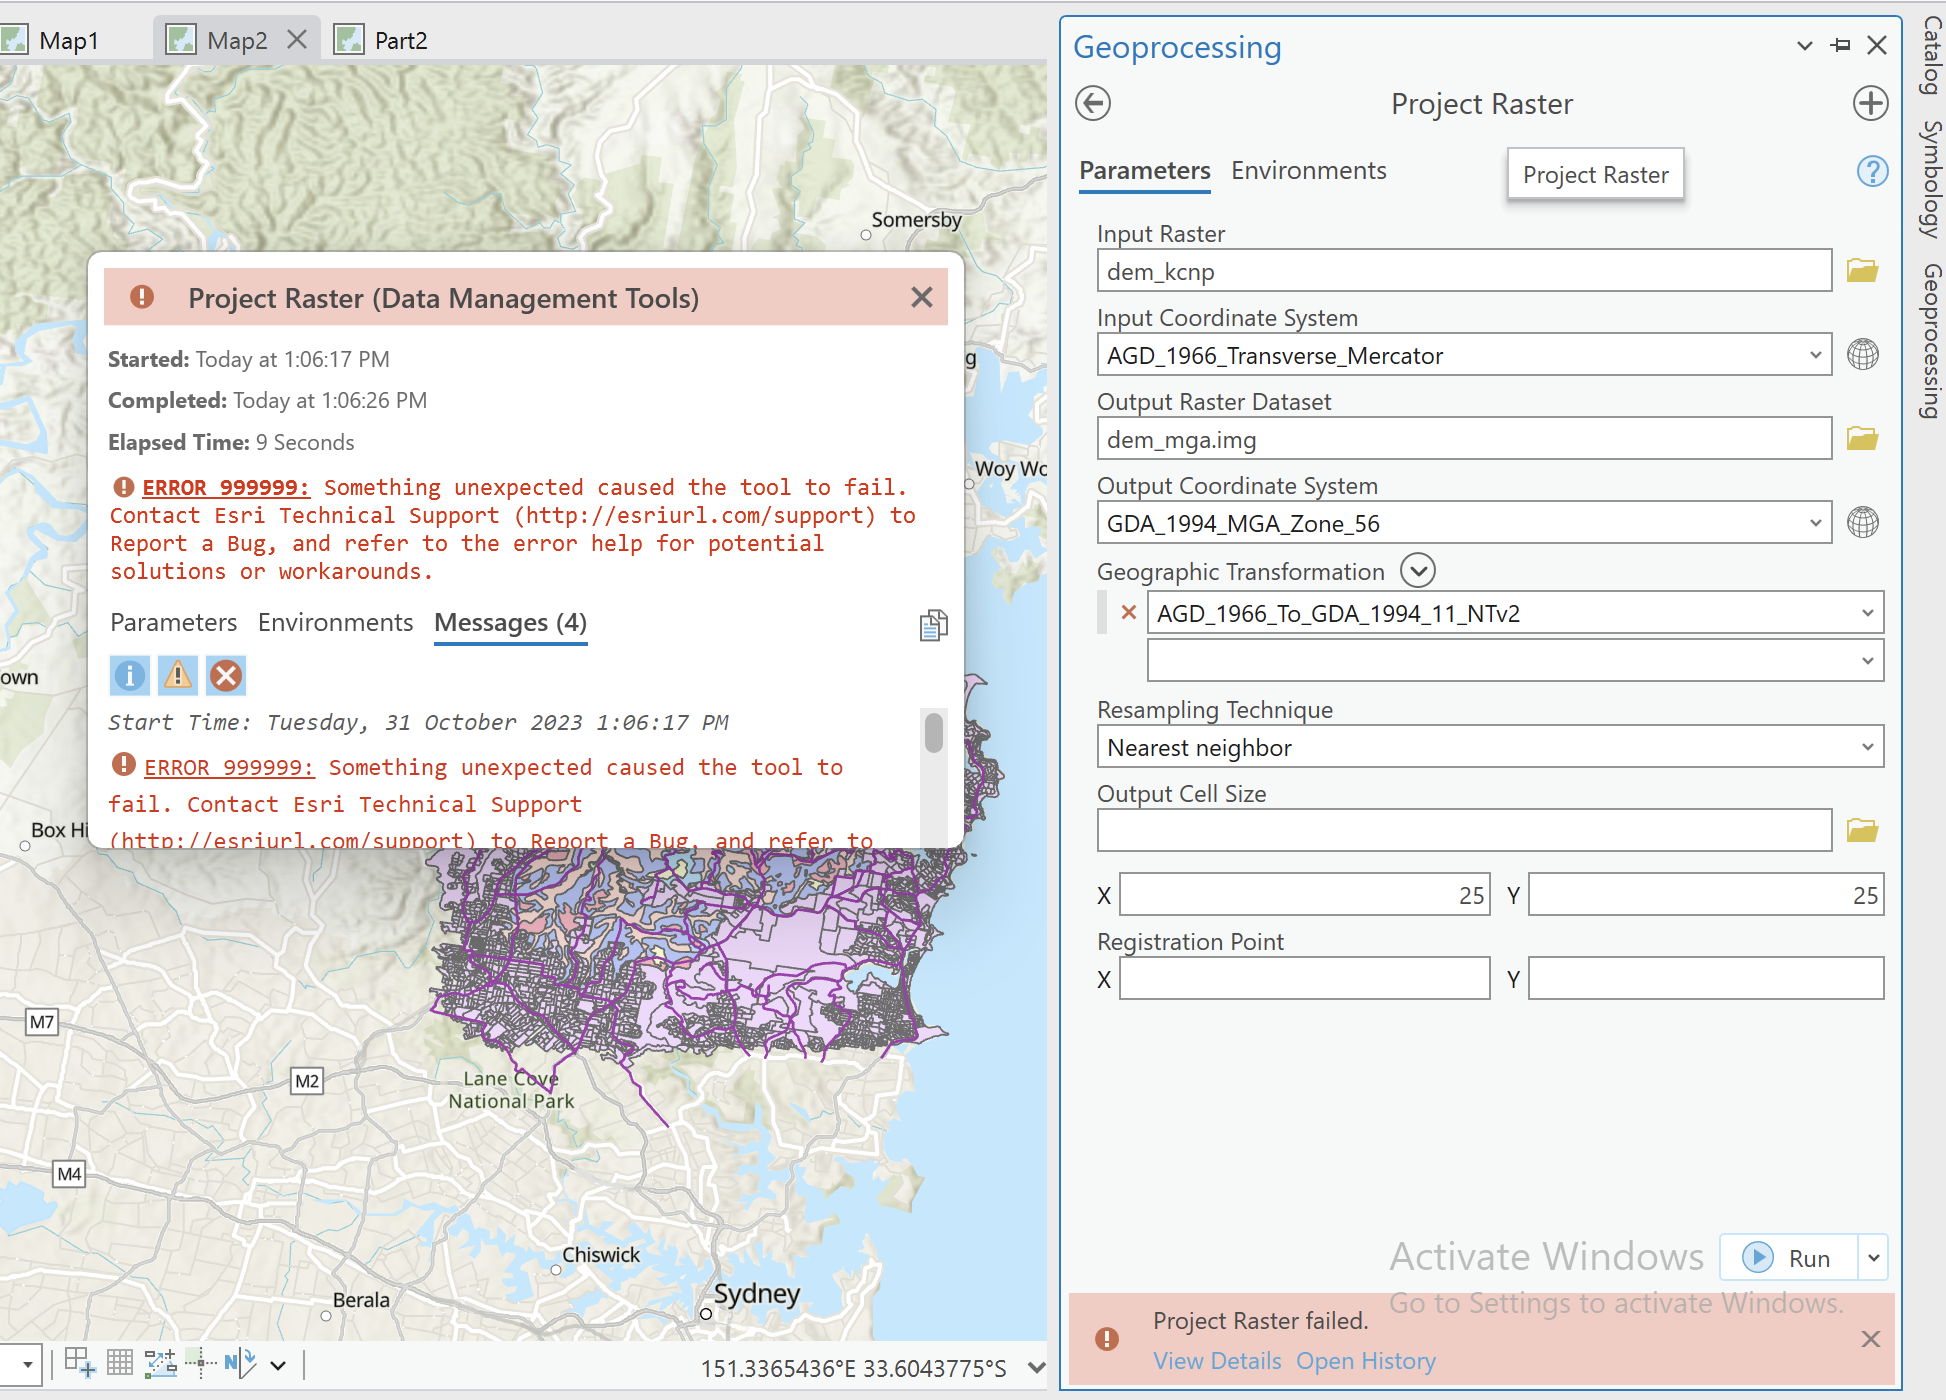Open the Resampling Technique dropdown

click(x=1866, y=746)
